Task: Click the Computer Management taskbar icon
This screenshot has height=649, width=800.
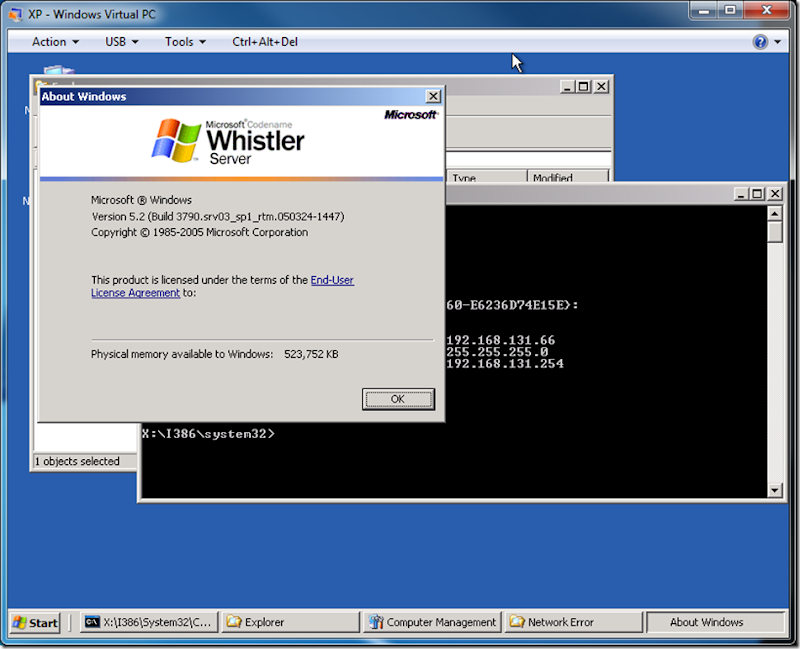Action: pos(376,622)
